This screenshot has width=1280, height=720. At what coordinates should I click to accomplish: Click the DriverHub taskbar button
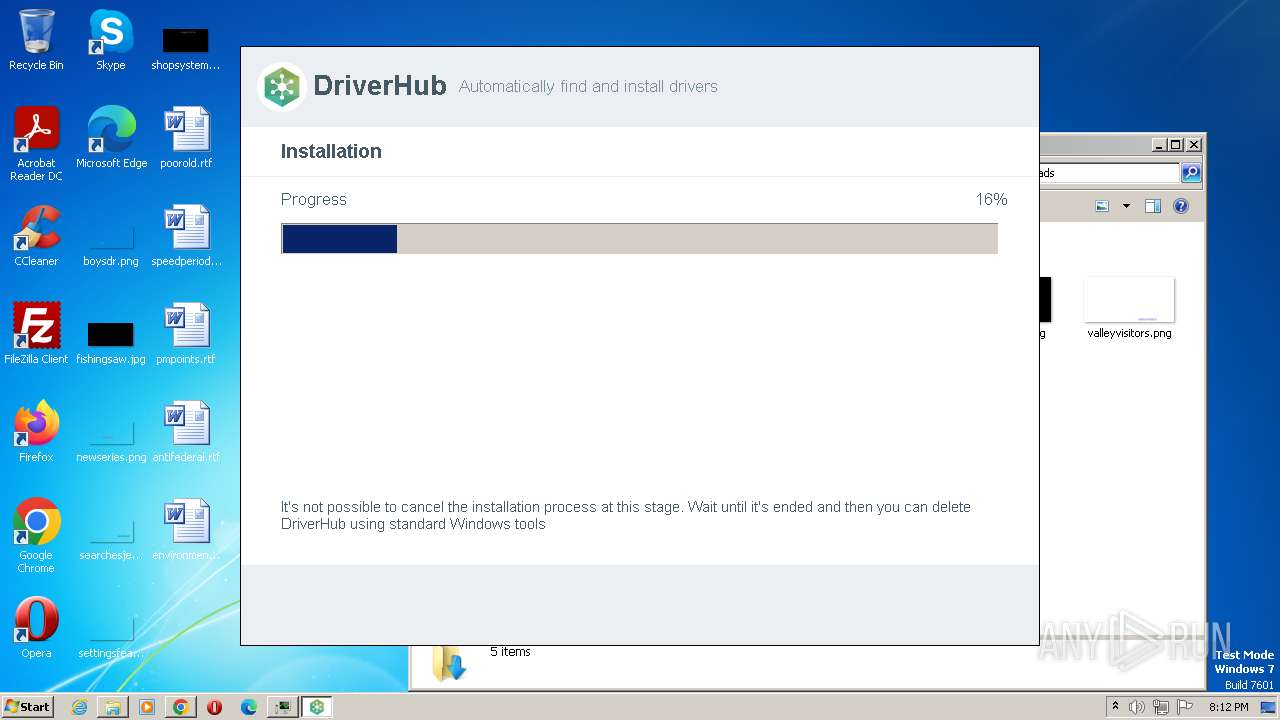coord(317,707)
